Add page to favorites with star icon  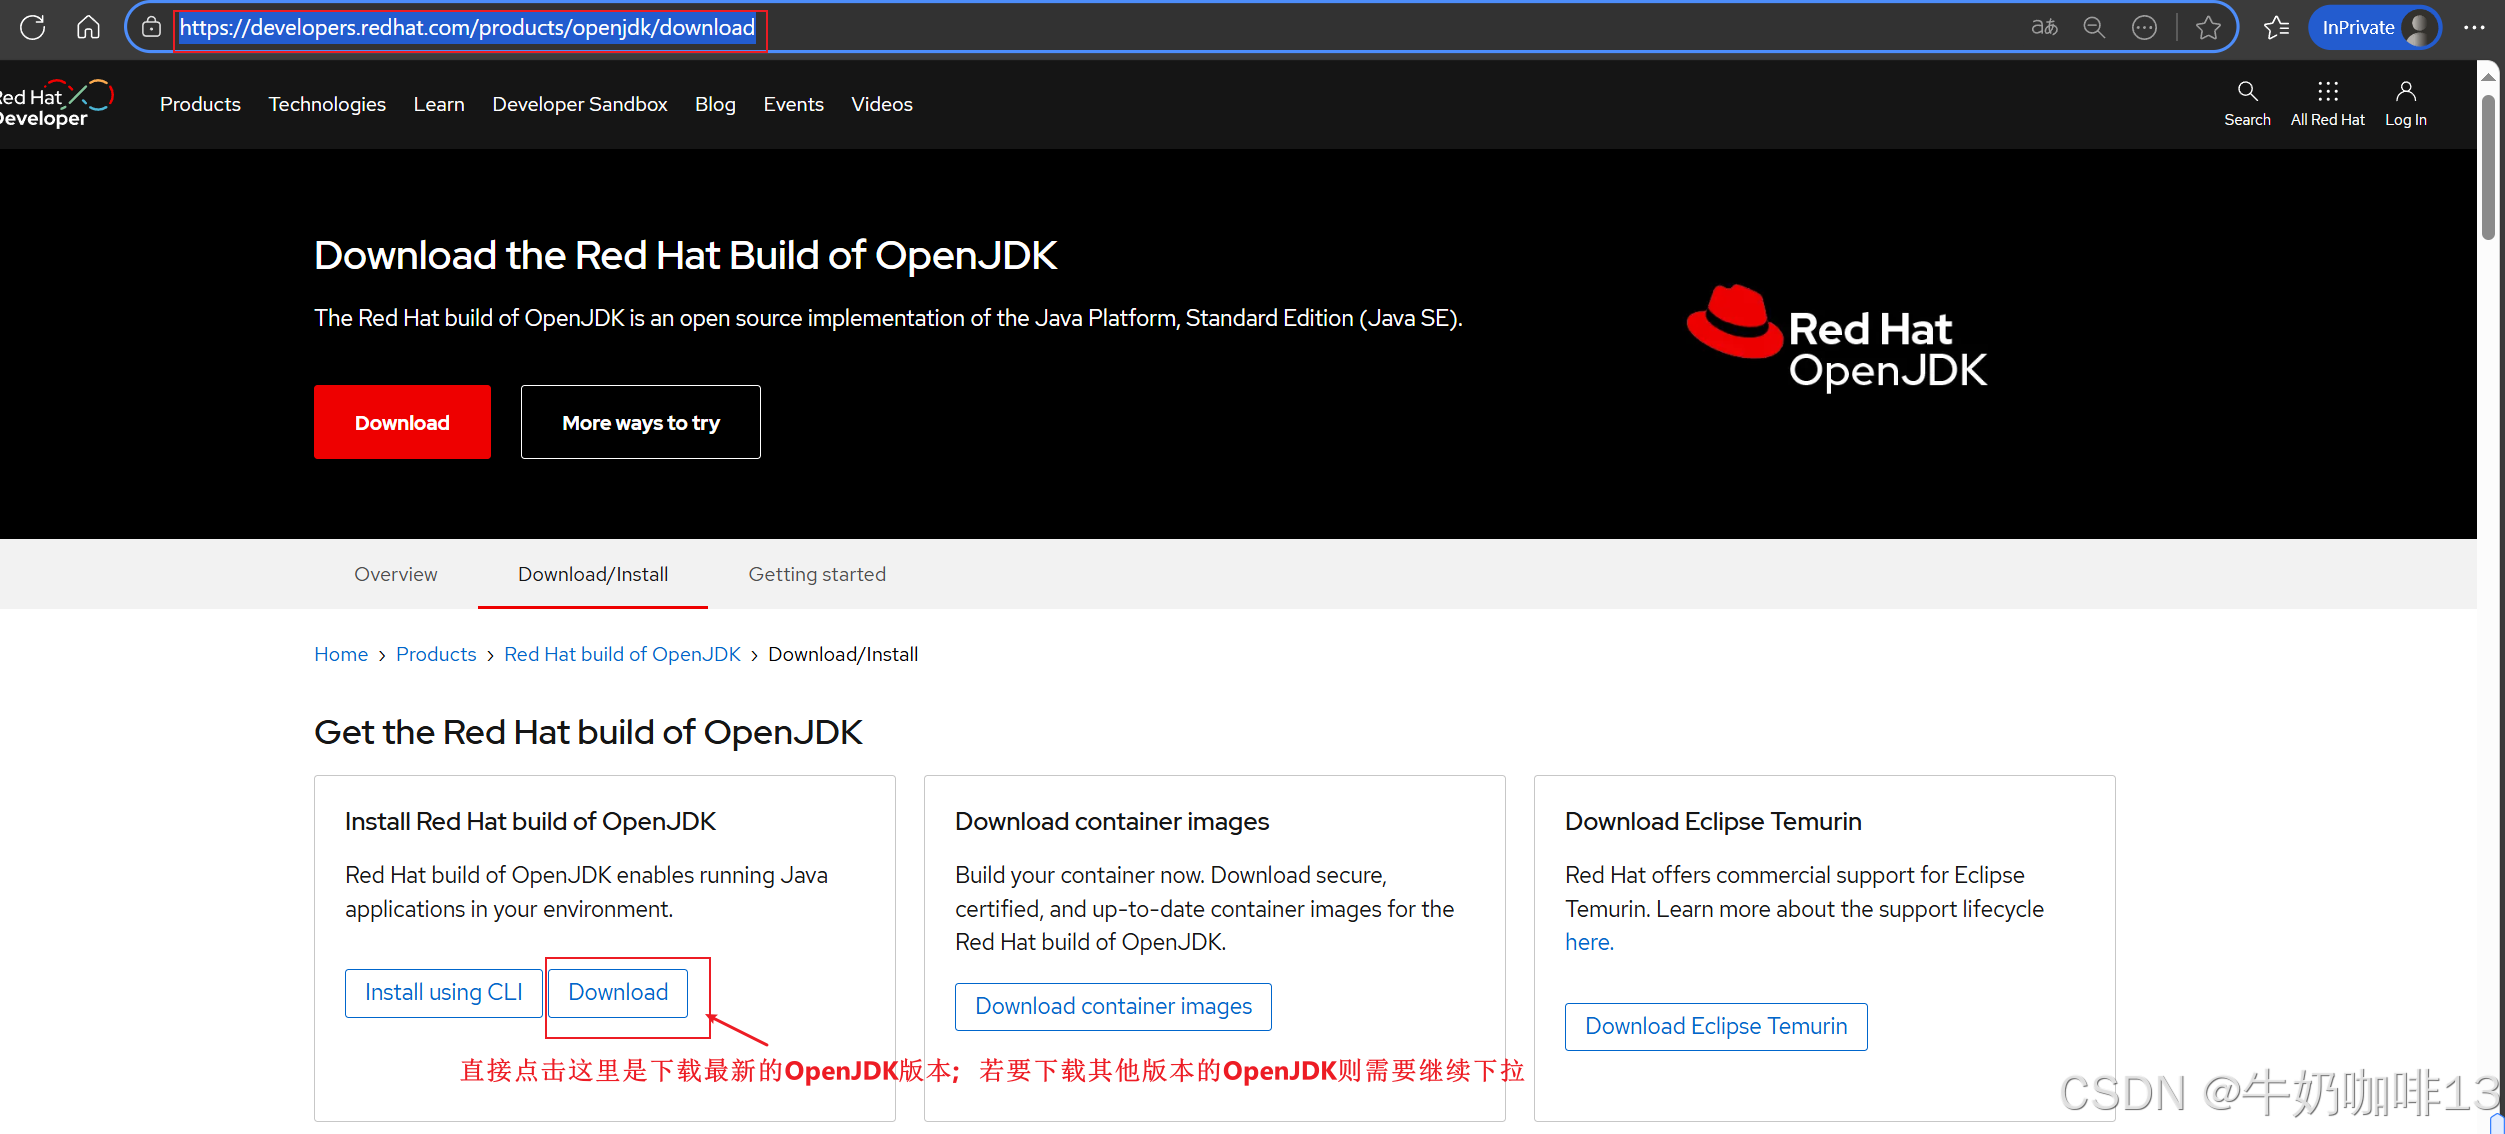(2208, 27)
